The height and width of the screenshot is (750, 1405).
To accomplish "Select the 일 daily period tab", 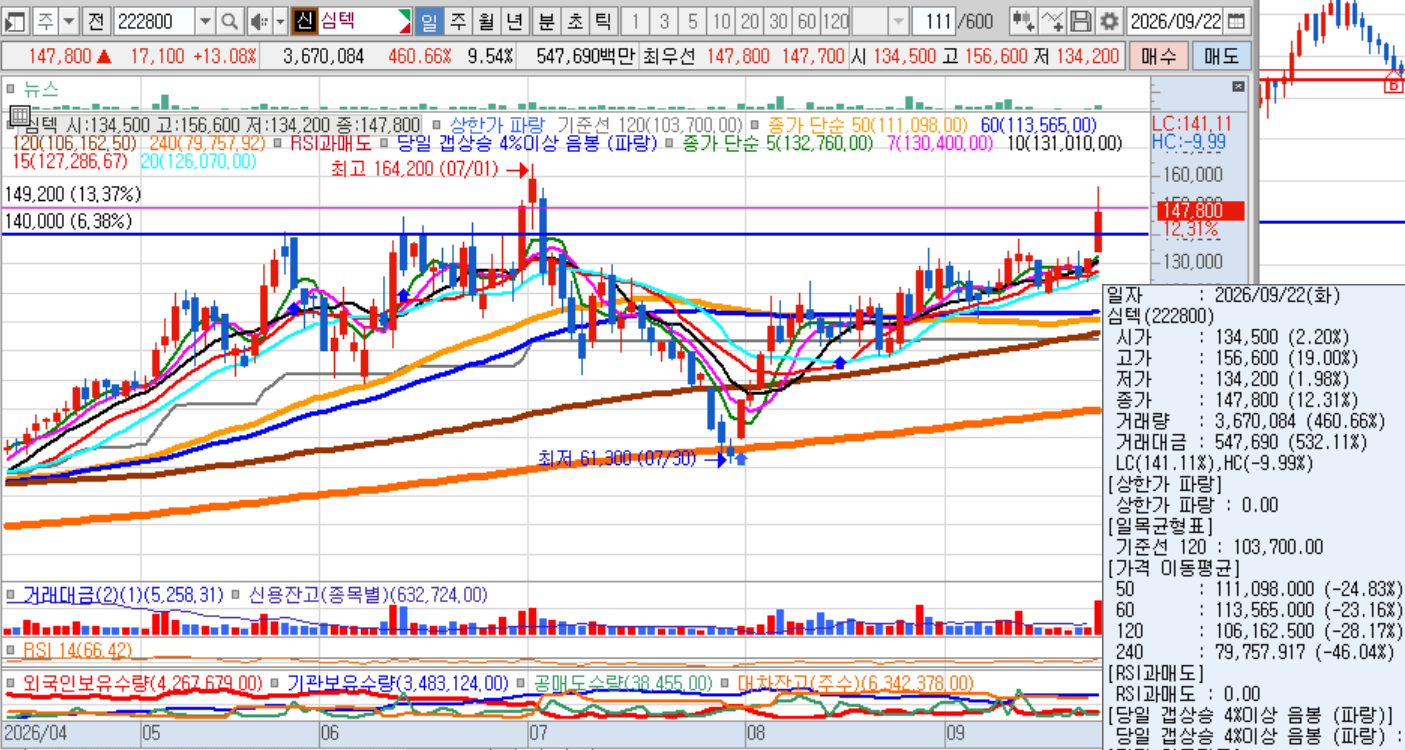I will [x=429, y=20].
